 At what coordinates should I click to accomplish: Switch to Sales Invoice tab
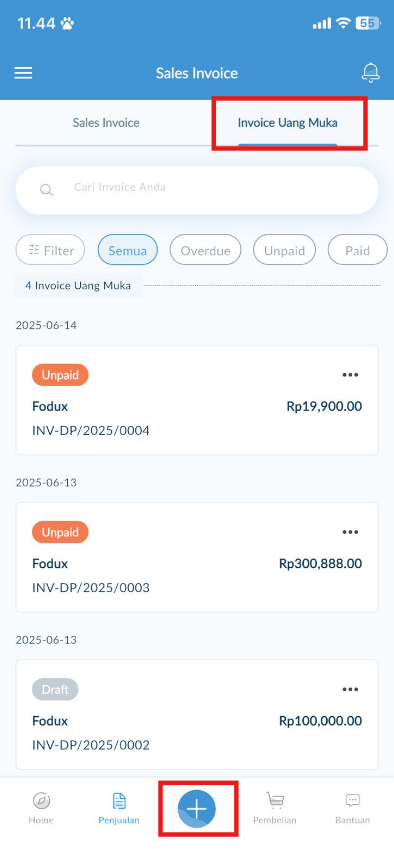[106, 123]
